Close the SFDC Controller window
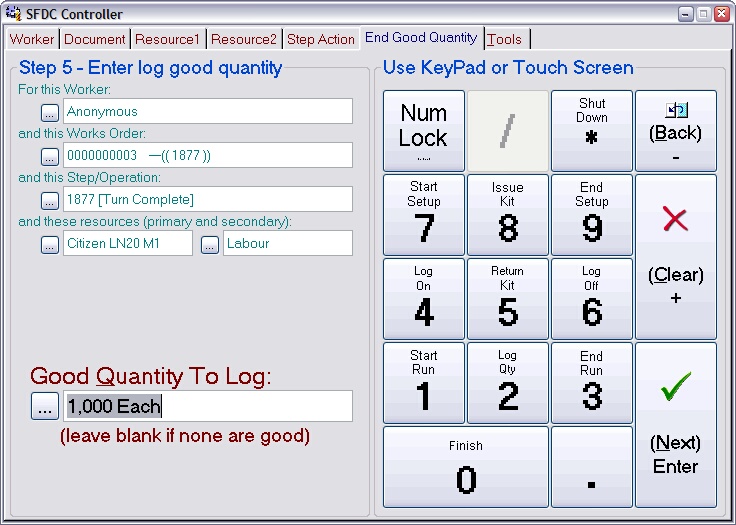736x525 pixels. [721, 14]
